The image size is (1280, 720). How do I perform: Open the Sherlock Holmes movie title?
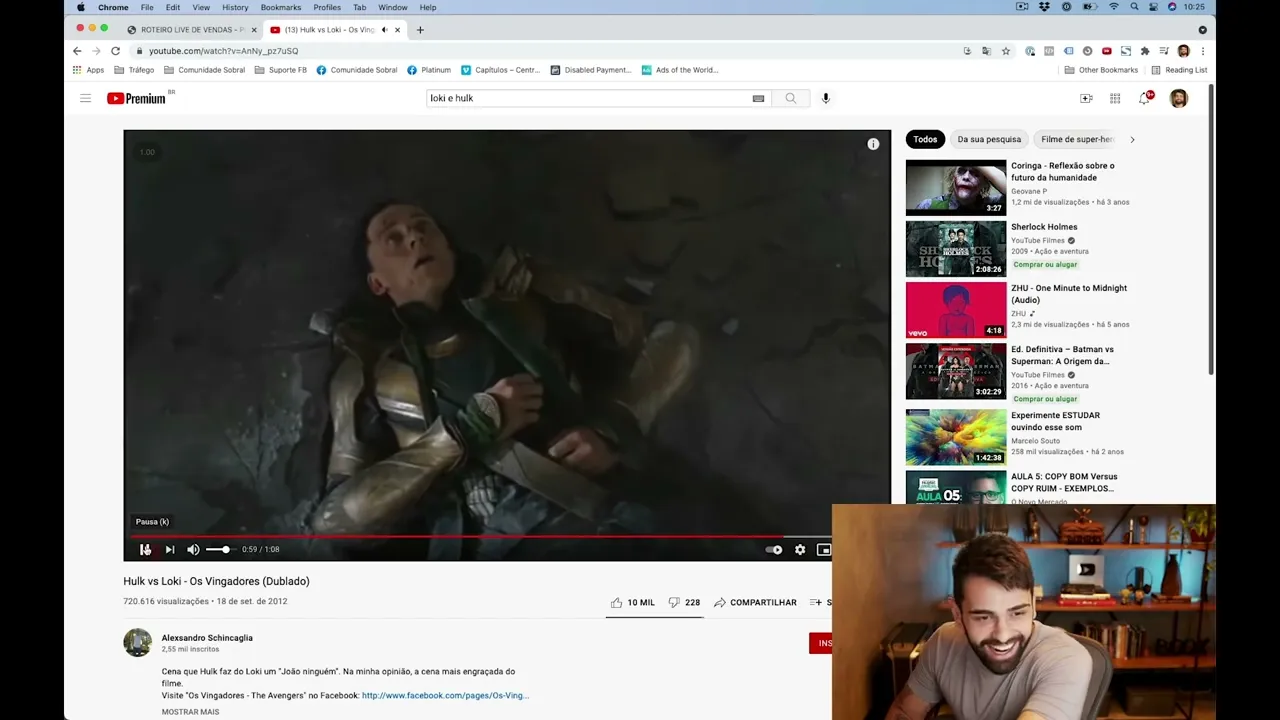click(x=1044, y=227)
